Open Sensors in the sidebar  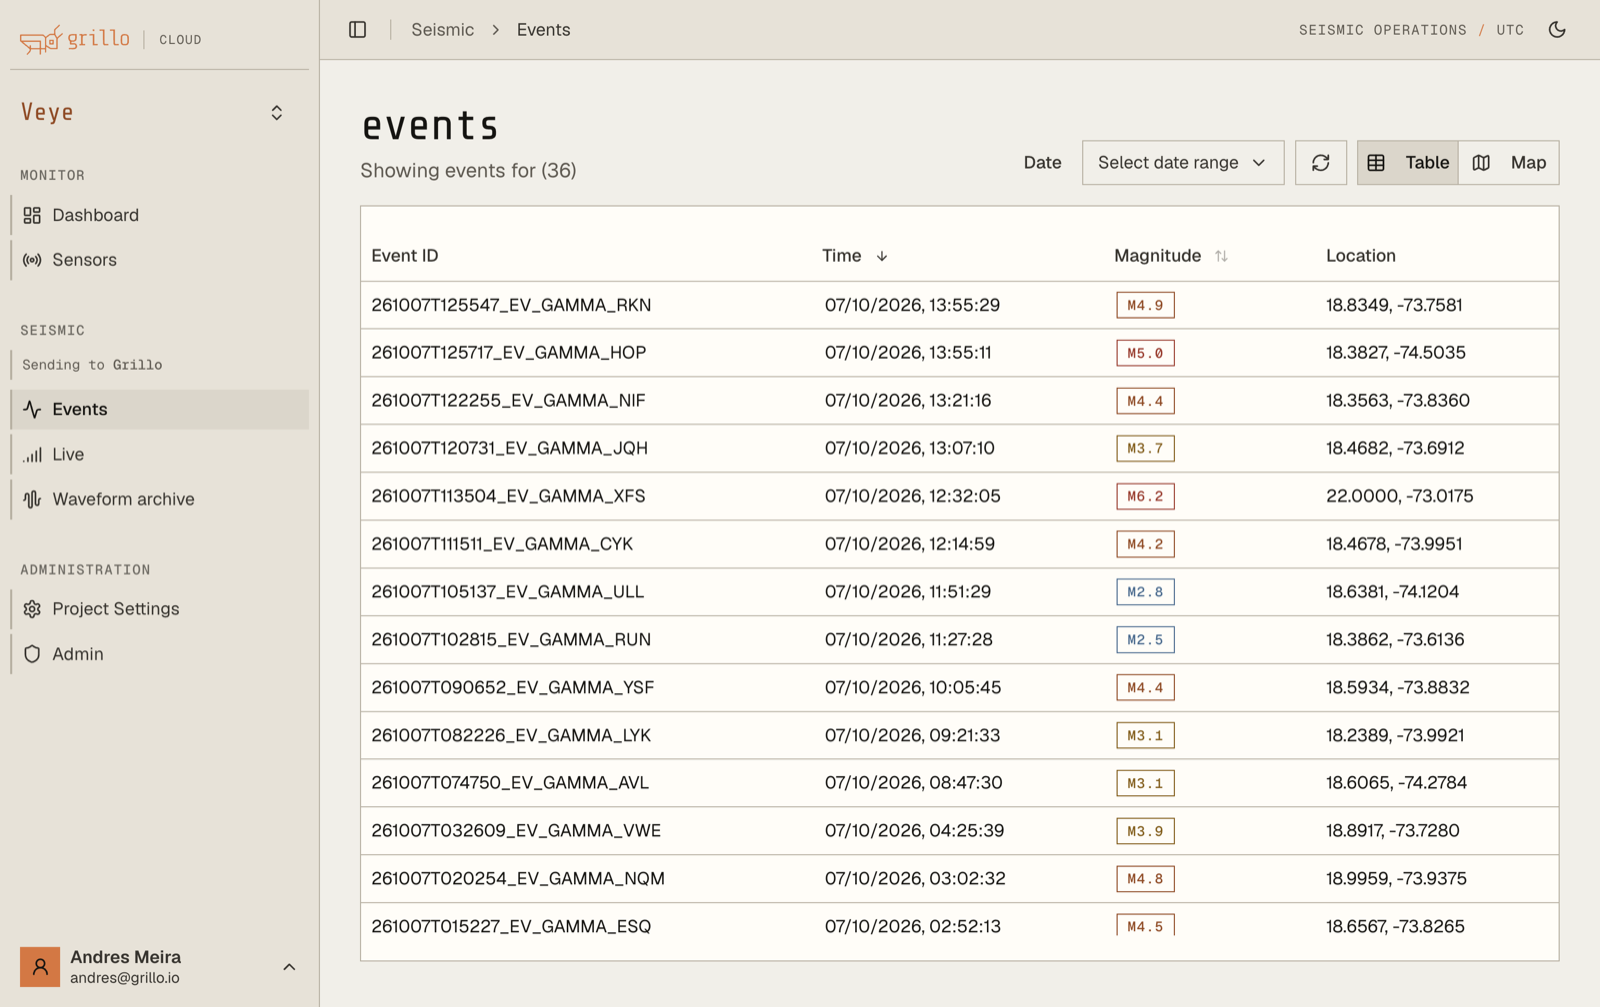[x=160, y=260]
